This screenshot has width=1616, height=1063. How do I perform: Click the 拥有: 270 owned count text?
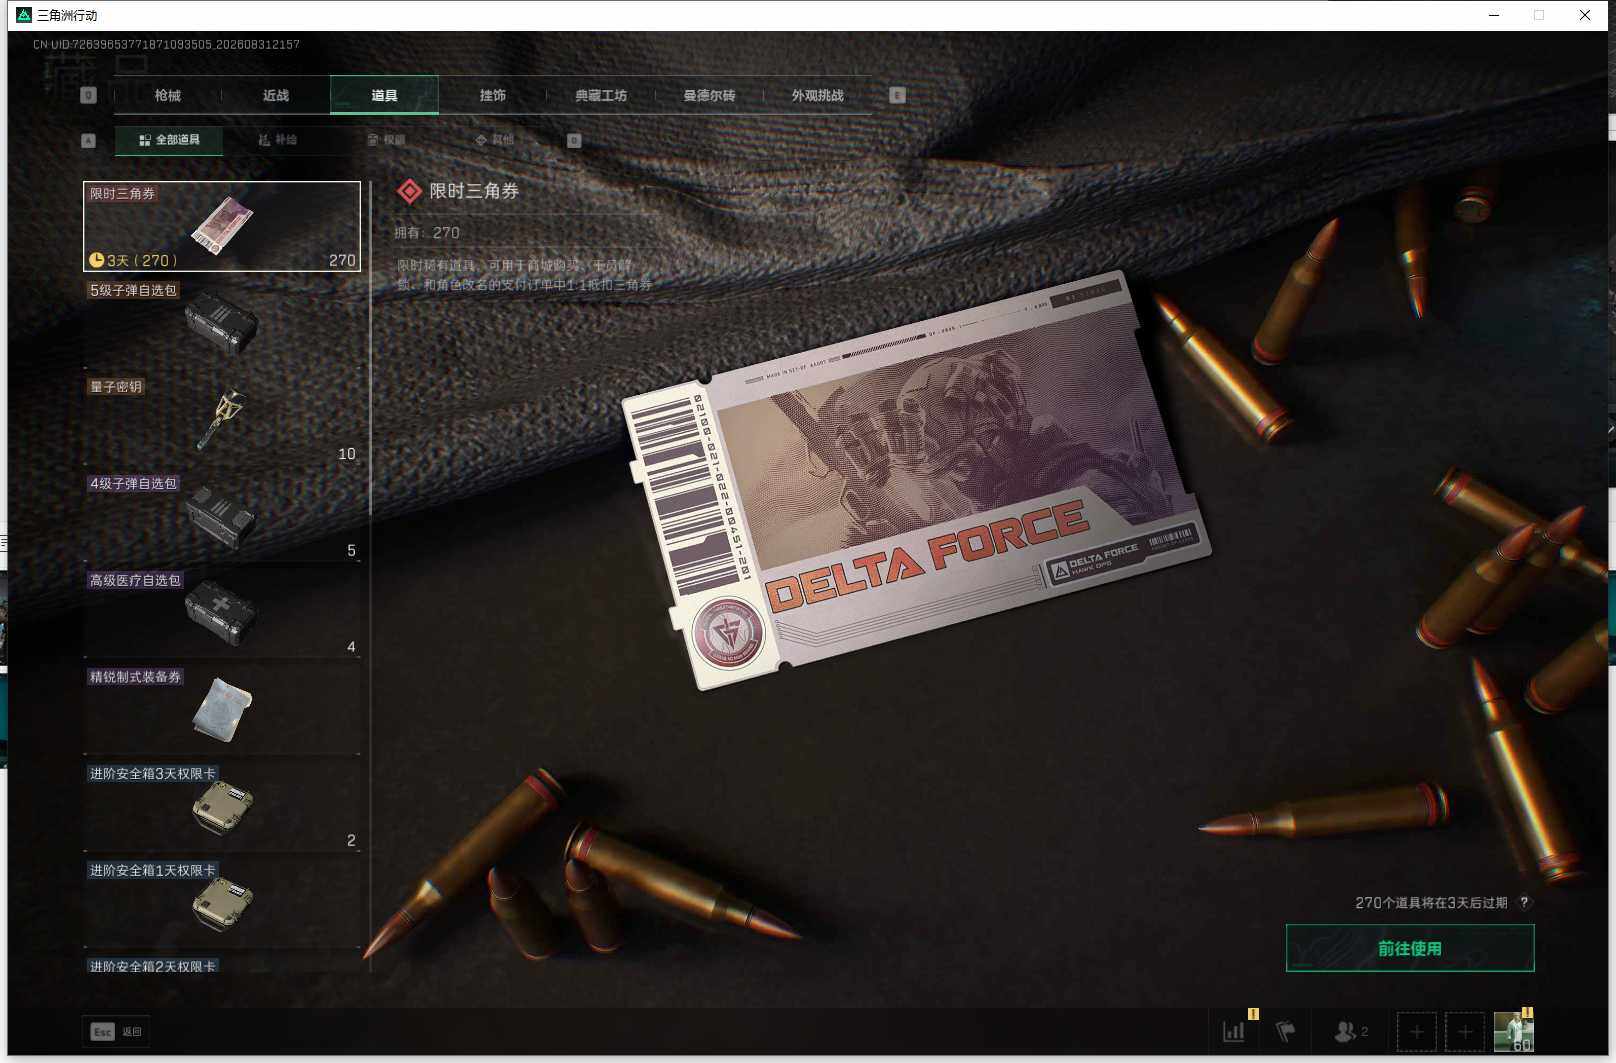point(427,232)
